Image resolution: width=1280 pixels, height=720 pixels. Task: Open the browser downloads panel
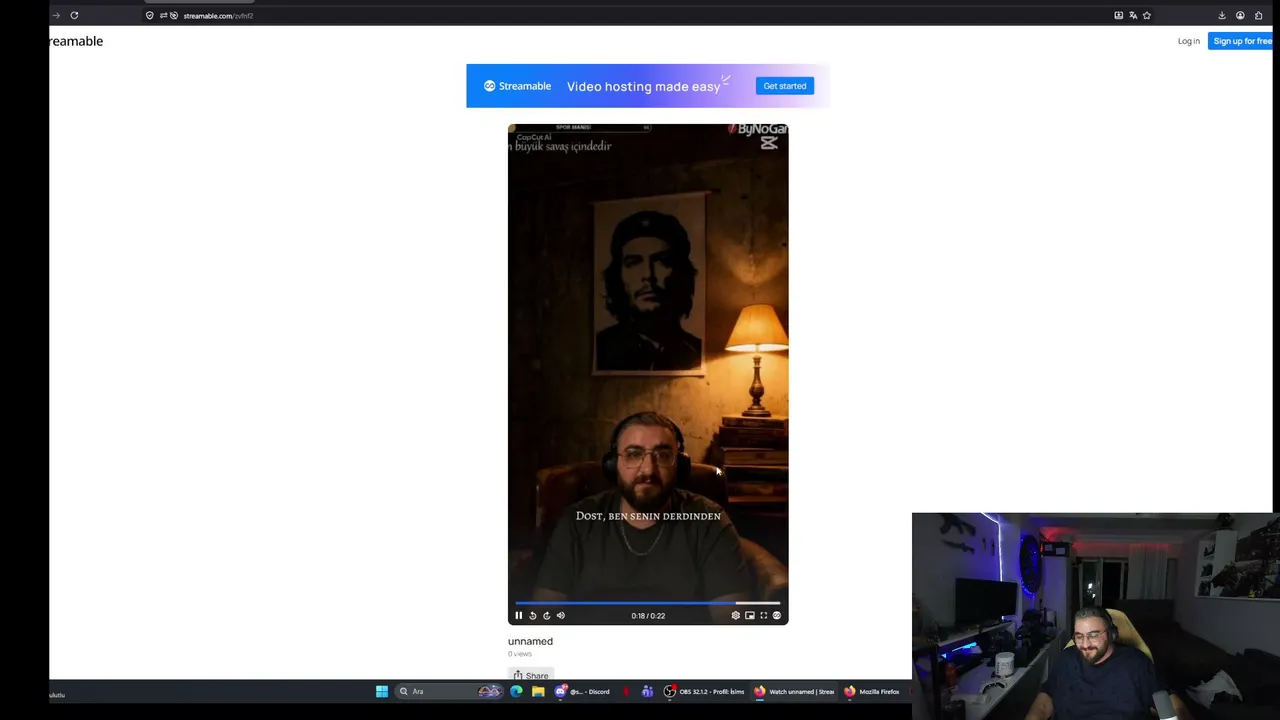[x=1222, y=15]
